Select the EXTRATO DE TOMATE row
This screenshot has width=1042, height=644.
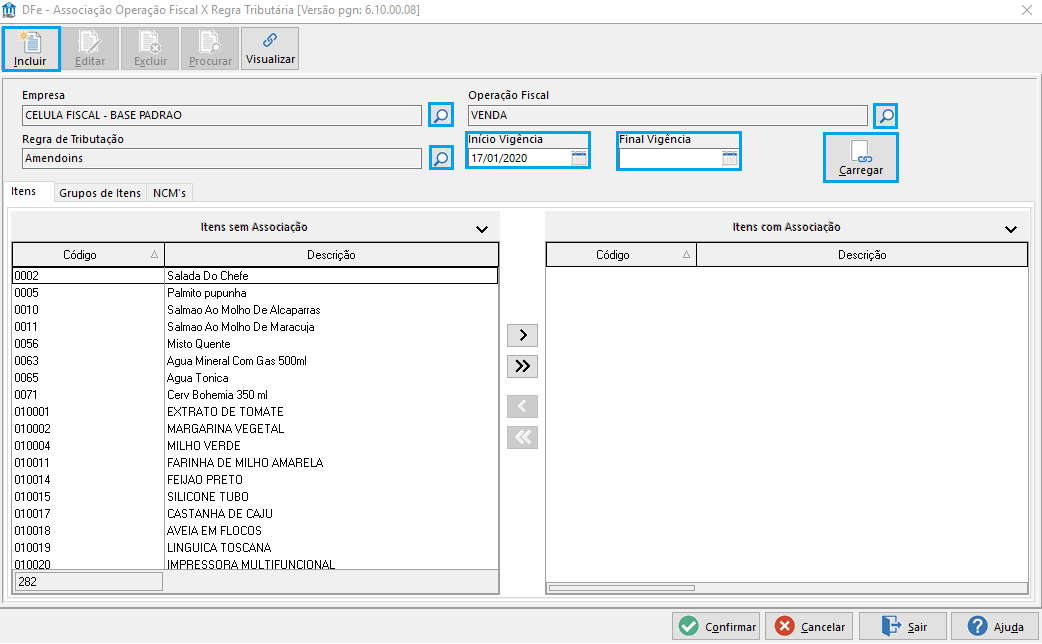point(255,412)
